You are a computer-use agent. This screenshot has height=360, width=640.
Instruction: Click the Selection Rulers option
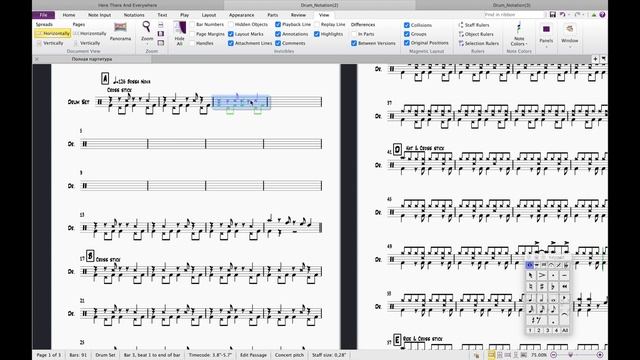click(478, 43)
